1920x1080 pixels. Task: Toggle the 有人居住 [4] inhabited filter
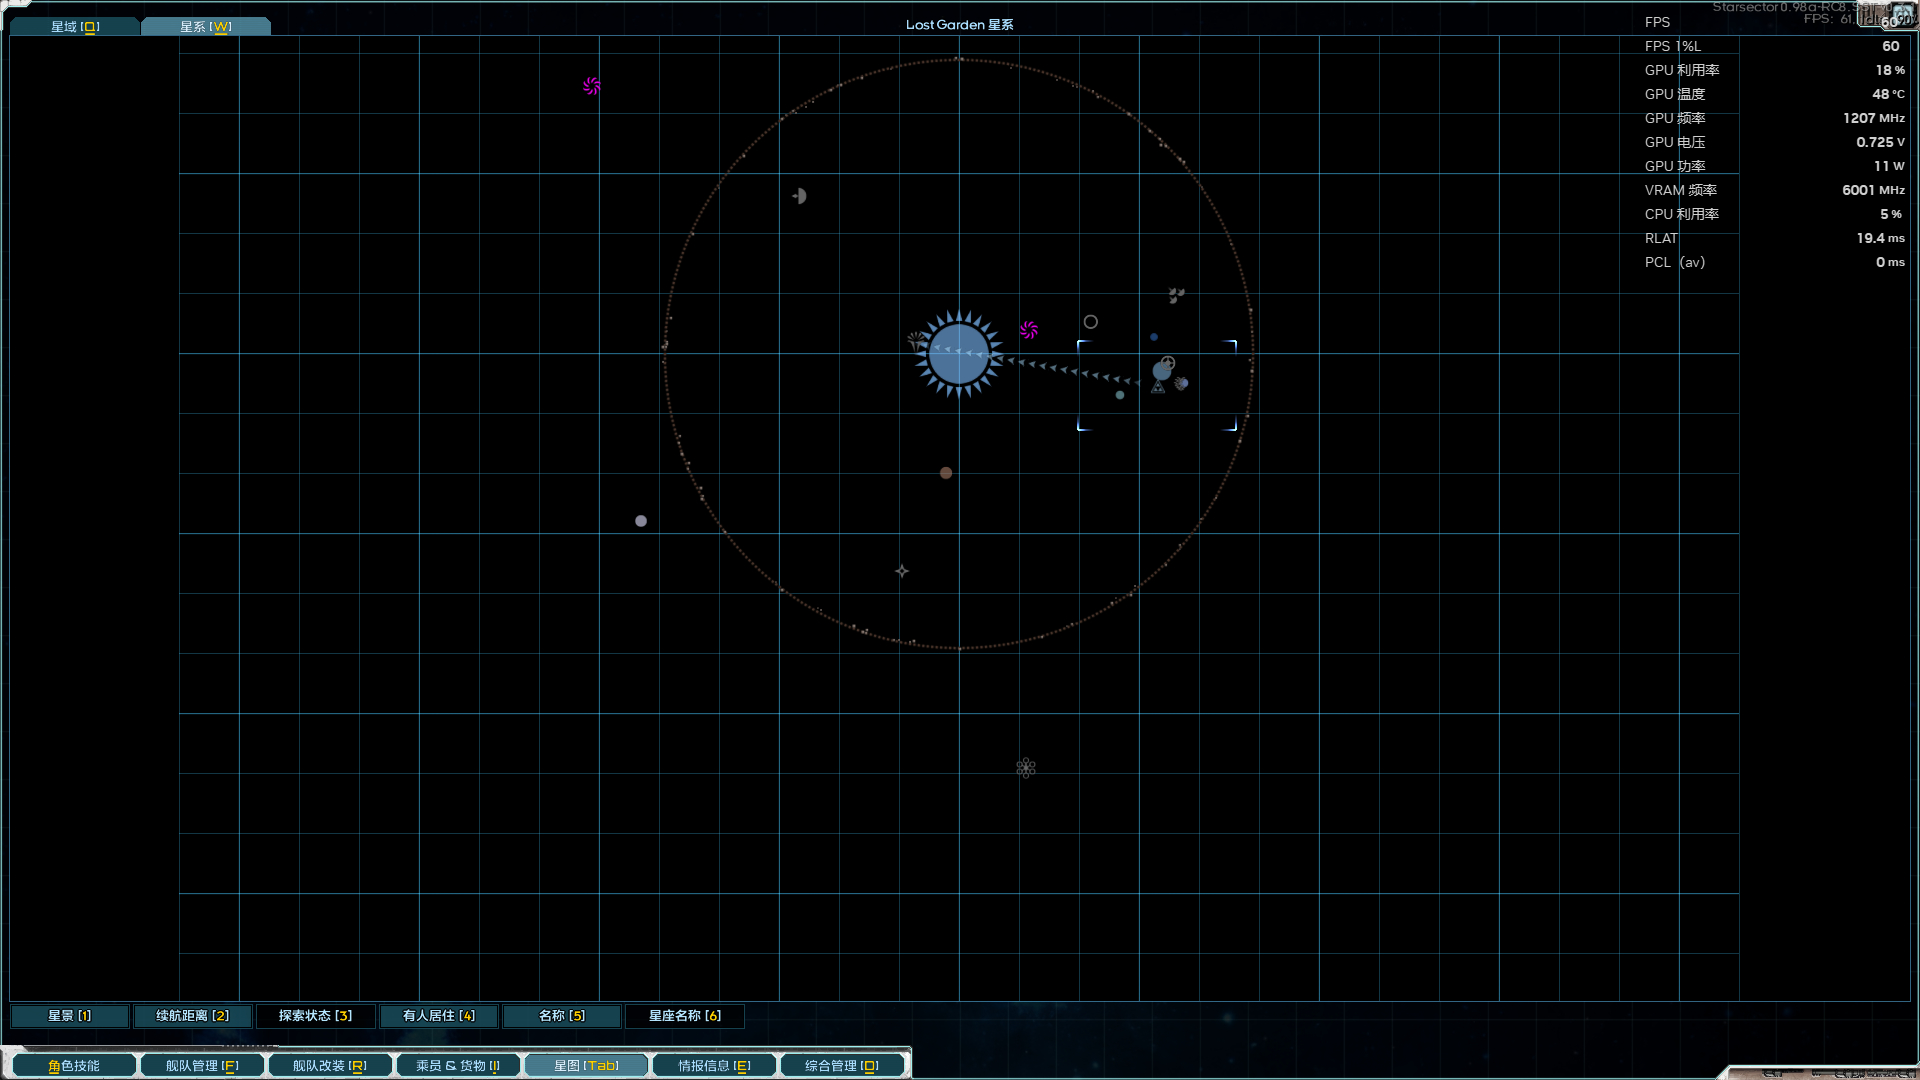438,1016
